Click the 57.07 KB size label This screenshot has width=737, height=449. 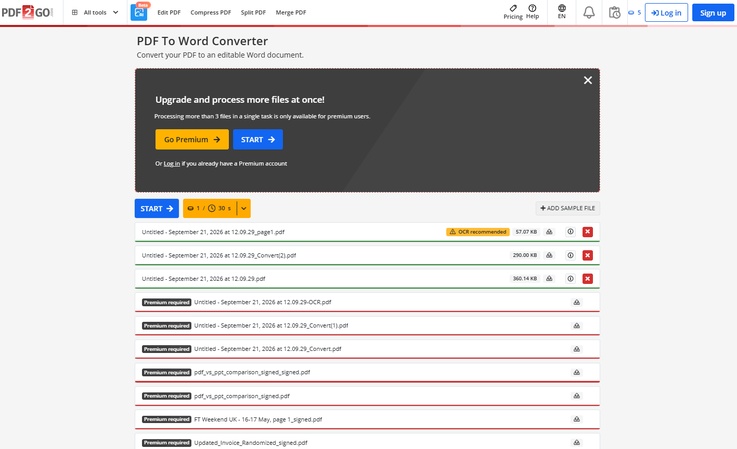point(526,232)
